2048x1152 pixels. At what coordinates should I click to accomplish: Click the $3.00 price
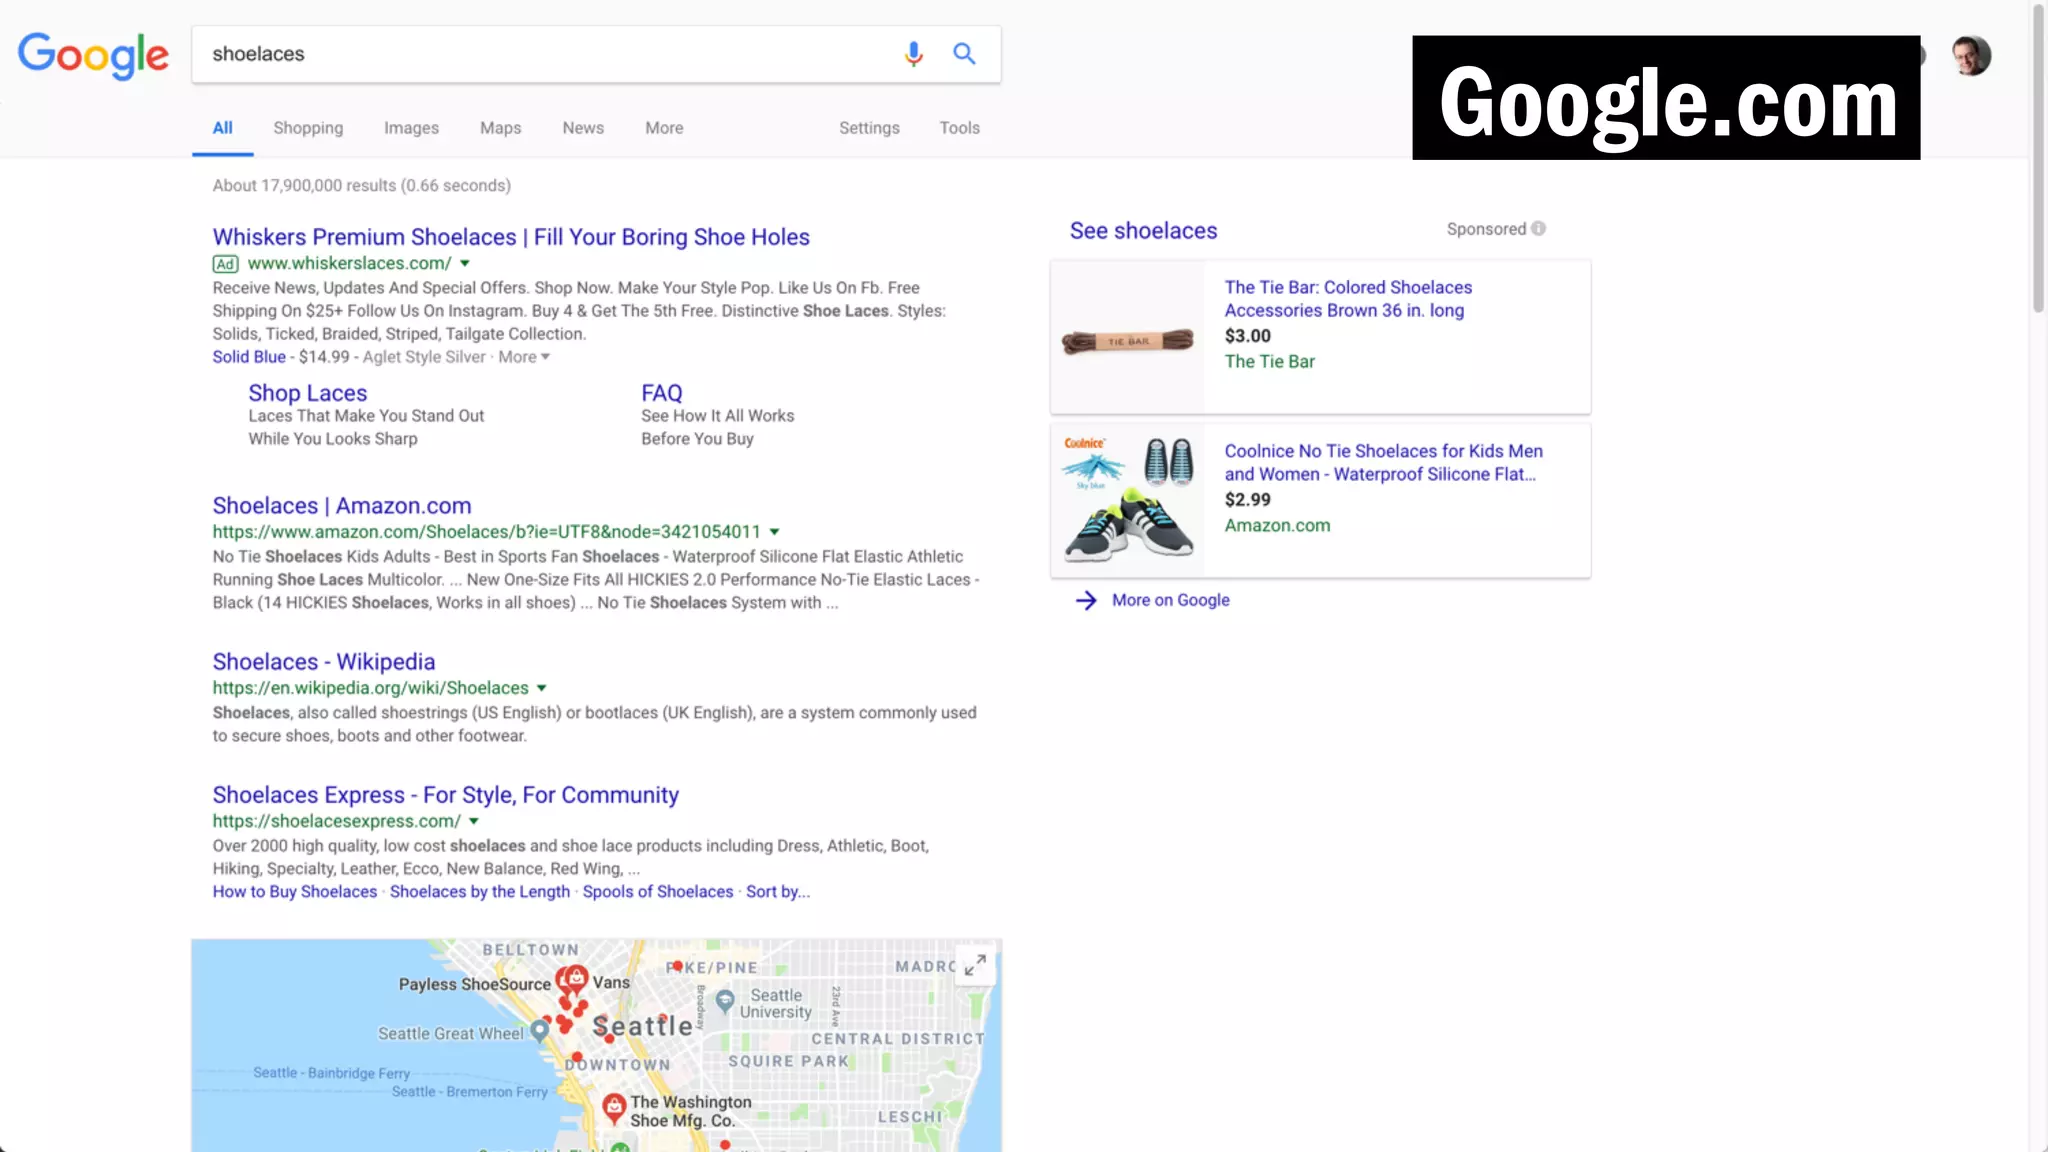(x=1247, y=337)
